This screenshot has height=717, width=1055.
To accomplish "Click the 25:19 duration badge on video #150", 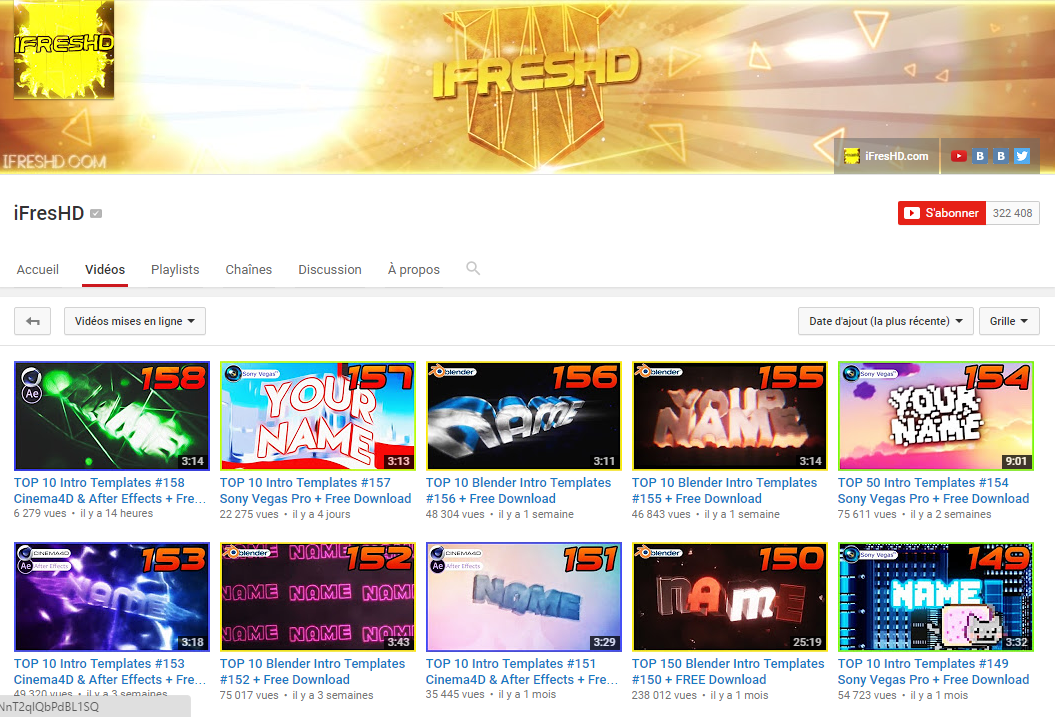I will pos(807,642).
